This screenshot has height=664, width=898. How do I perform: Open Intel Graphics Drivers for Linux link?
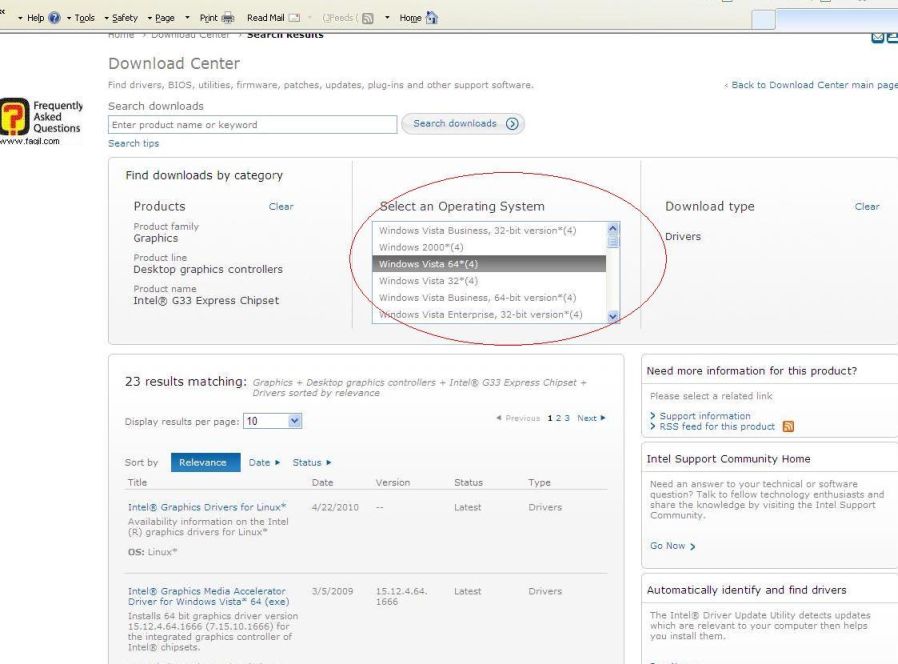(207, 507)
